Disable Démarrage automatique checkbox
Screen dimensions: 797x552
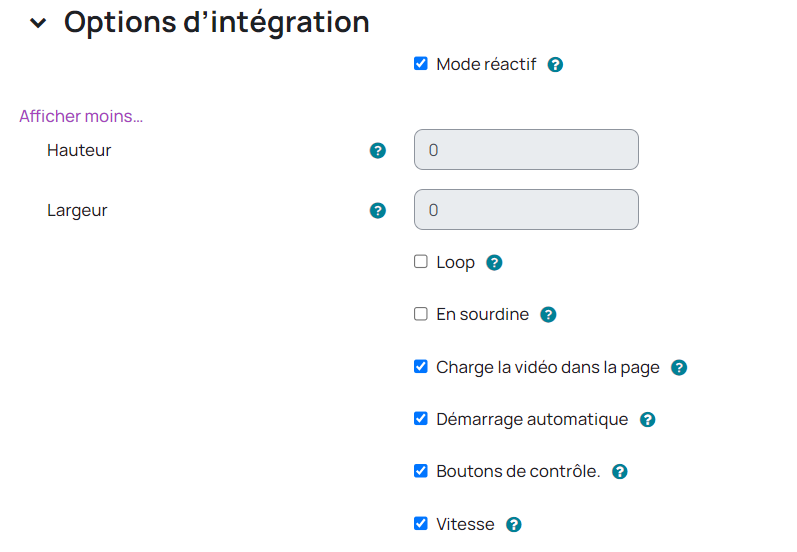pos(421,419)
